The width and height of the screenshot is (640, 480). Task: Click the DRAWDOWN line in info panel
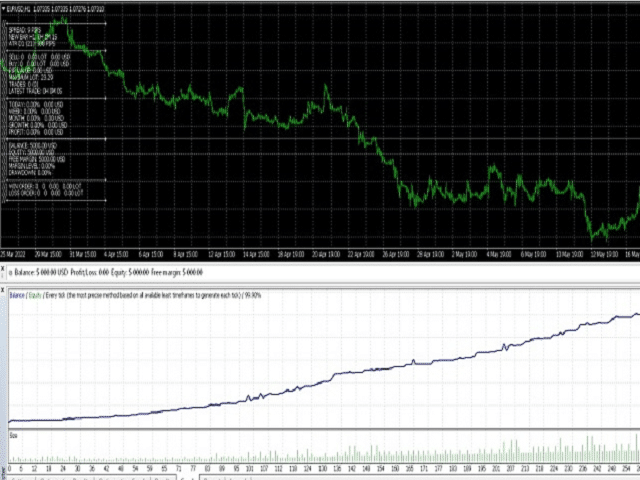point(30,173)
